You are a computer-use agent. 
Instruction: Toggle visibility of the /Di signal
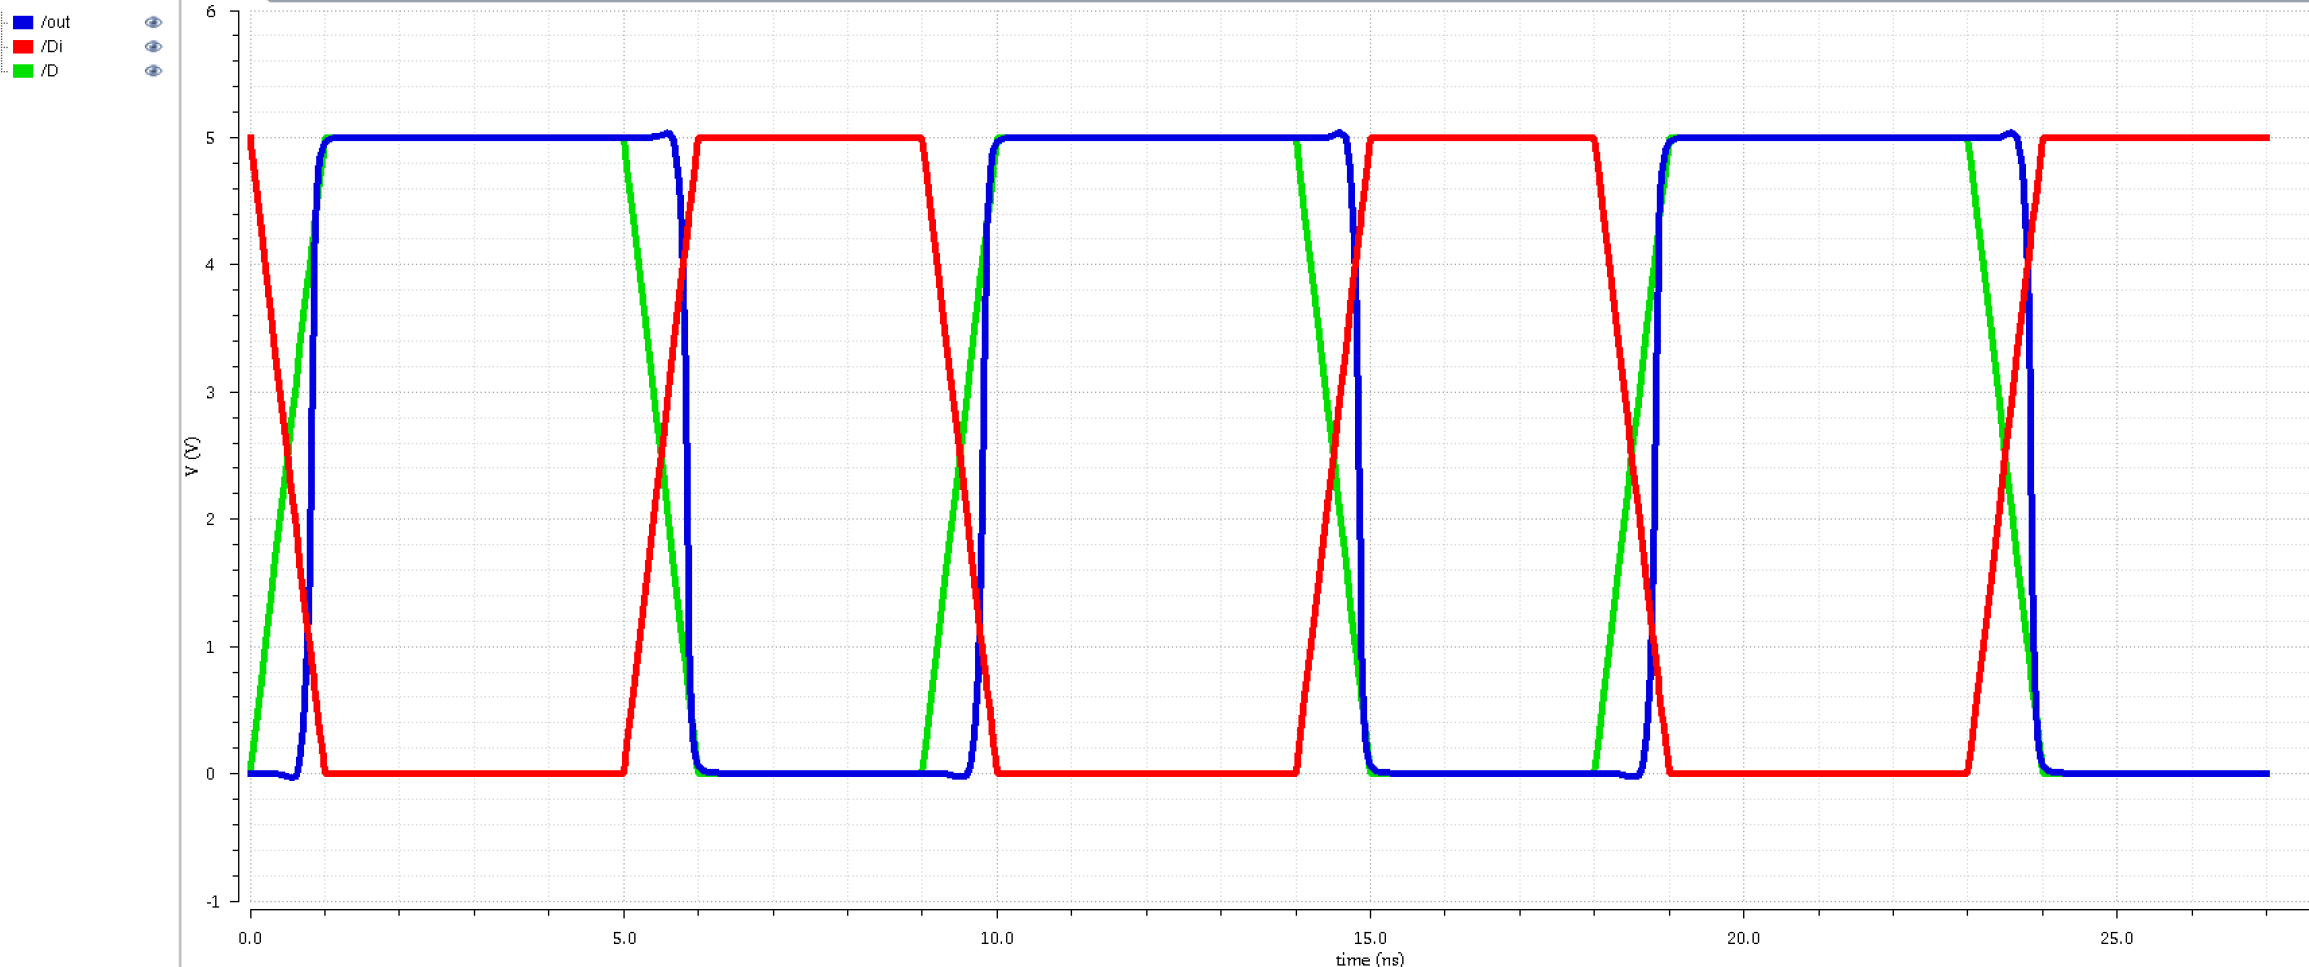(152, 45)
